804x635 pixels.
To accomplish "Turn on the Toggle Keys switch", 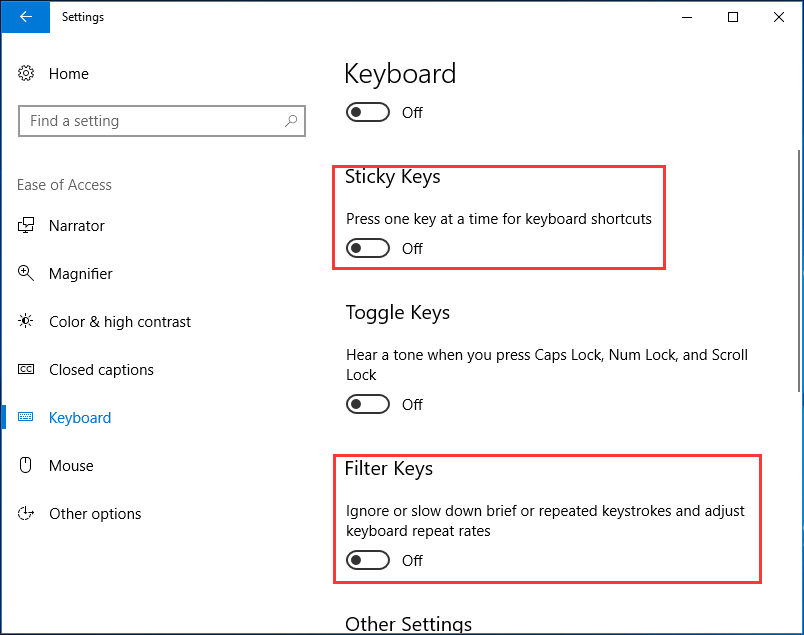I will [368, 404].
